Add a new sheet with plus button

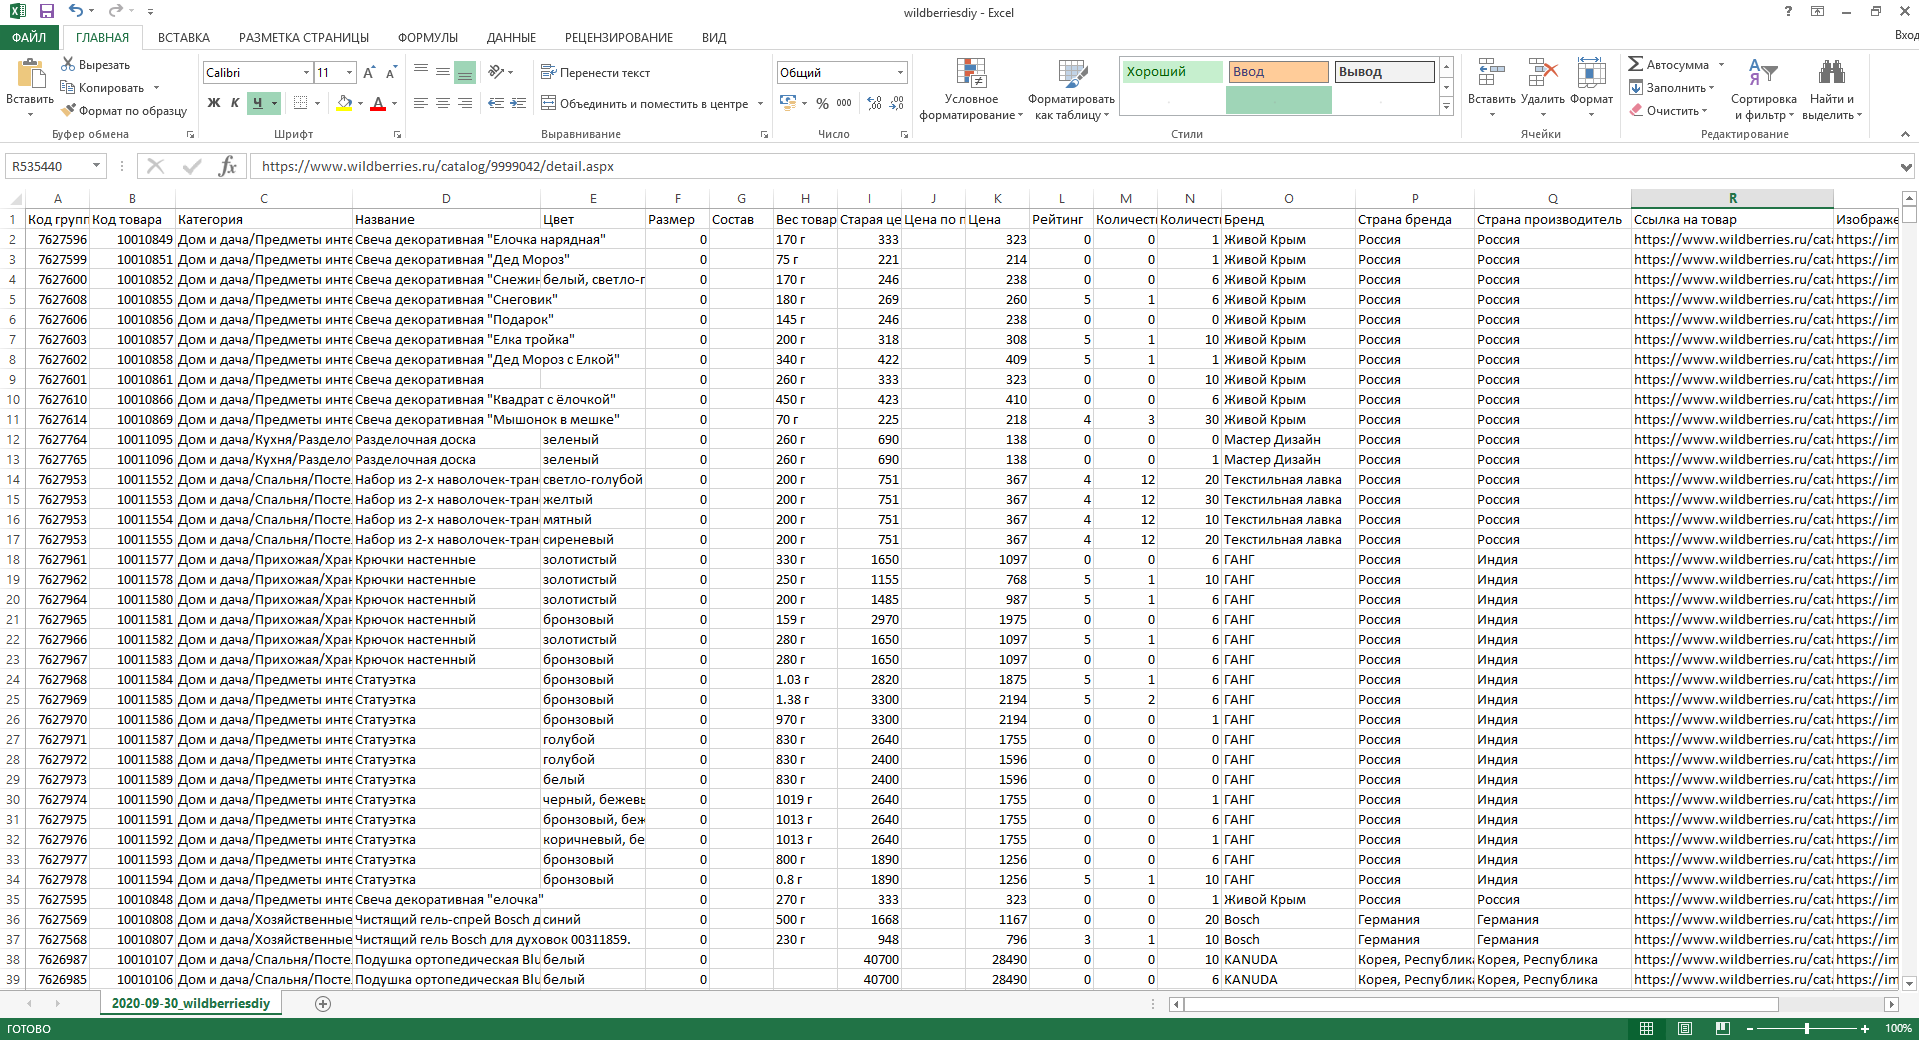click(x=323, y=1003)
